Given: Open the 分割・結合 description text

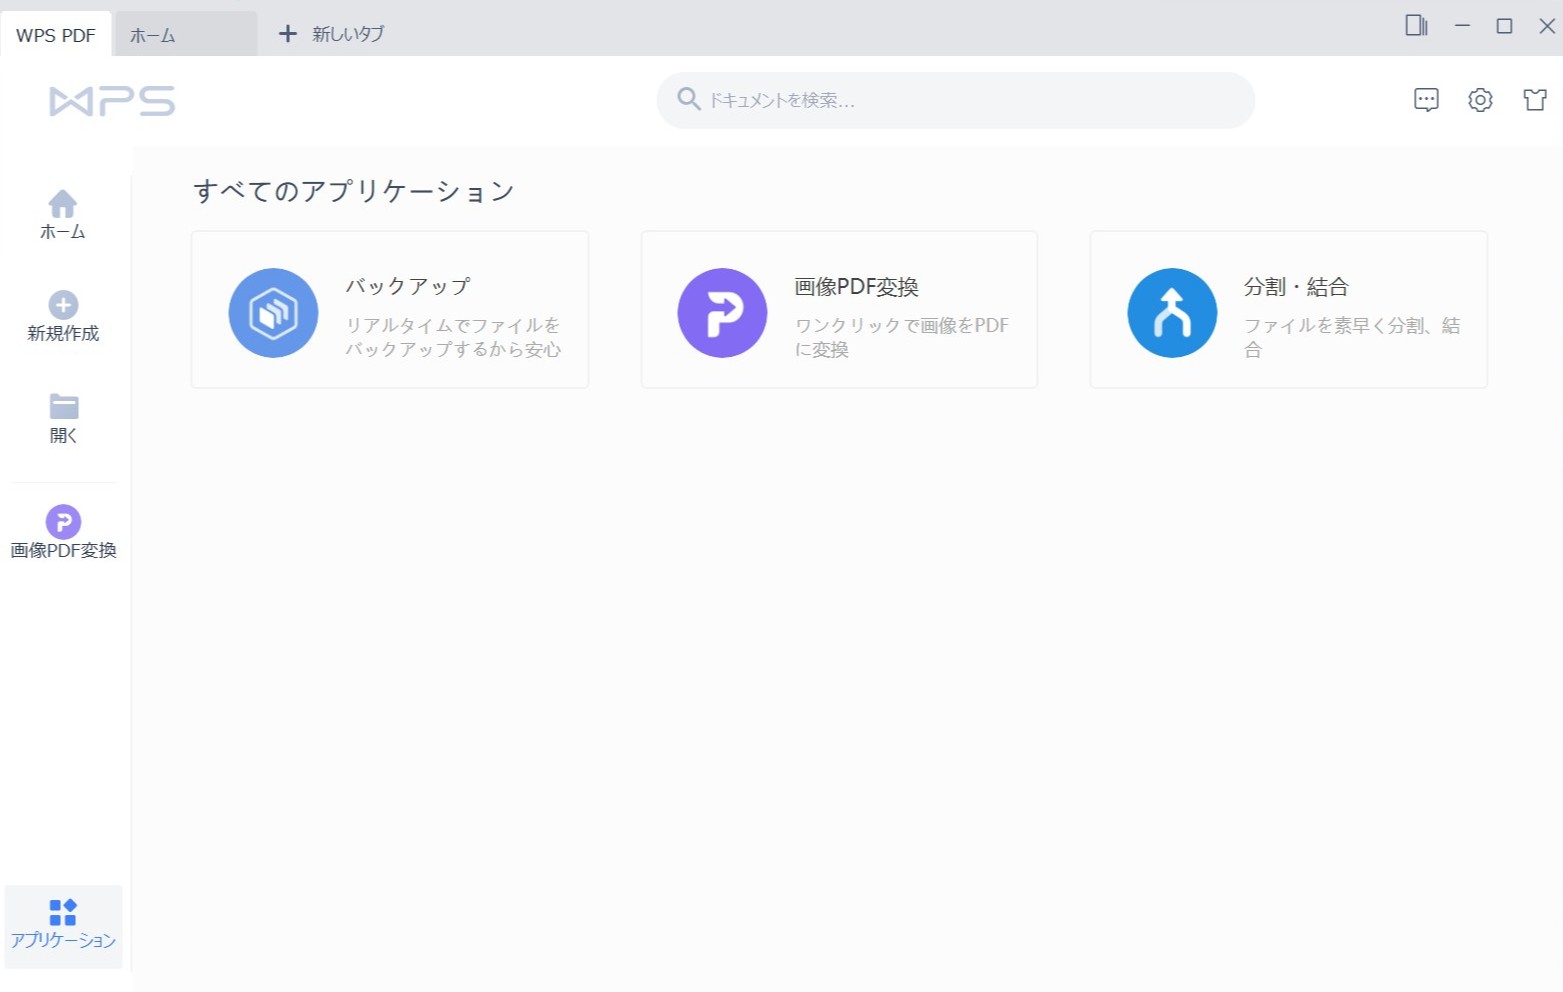Looking at the screenshot, I should pos(1351,337).
